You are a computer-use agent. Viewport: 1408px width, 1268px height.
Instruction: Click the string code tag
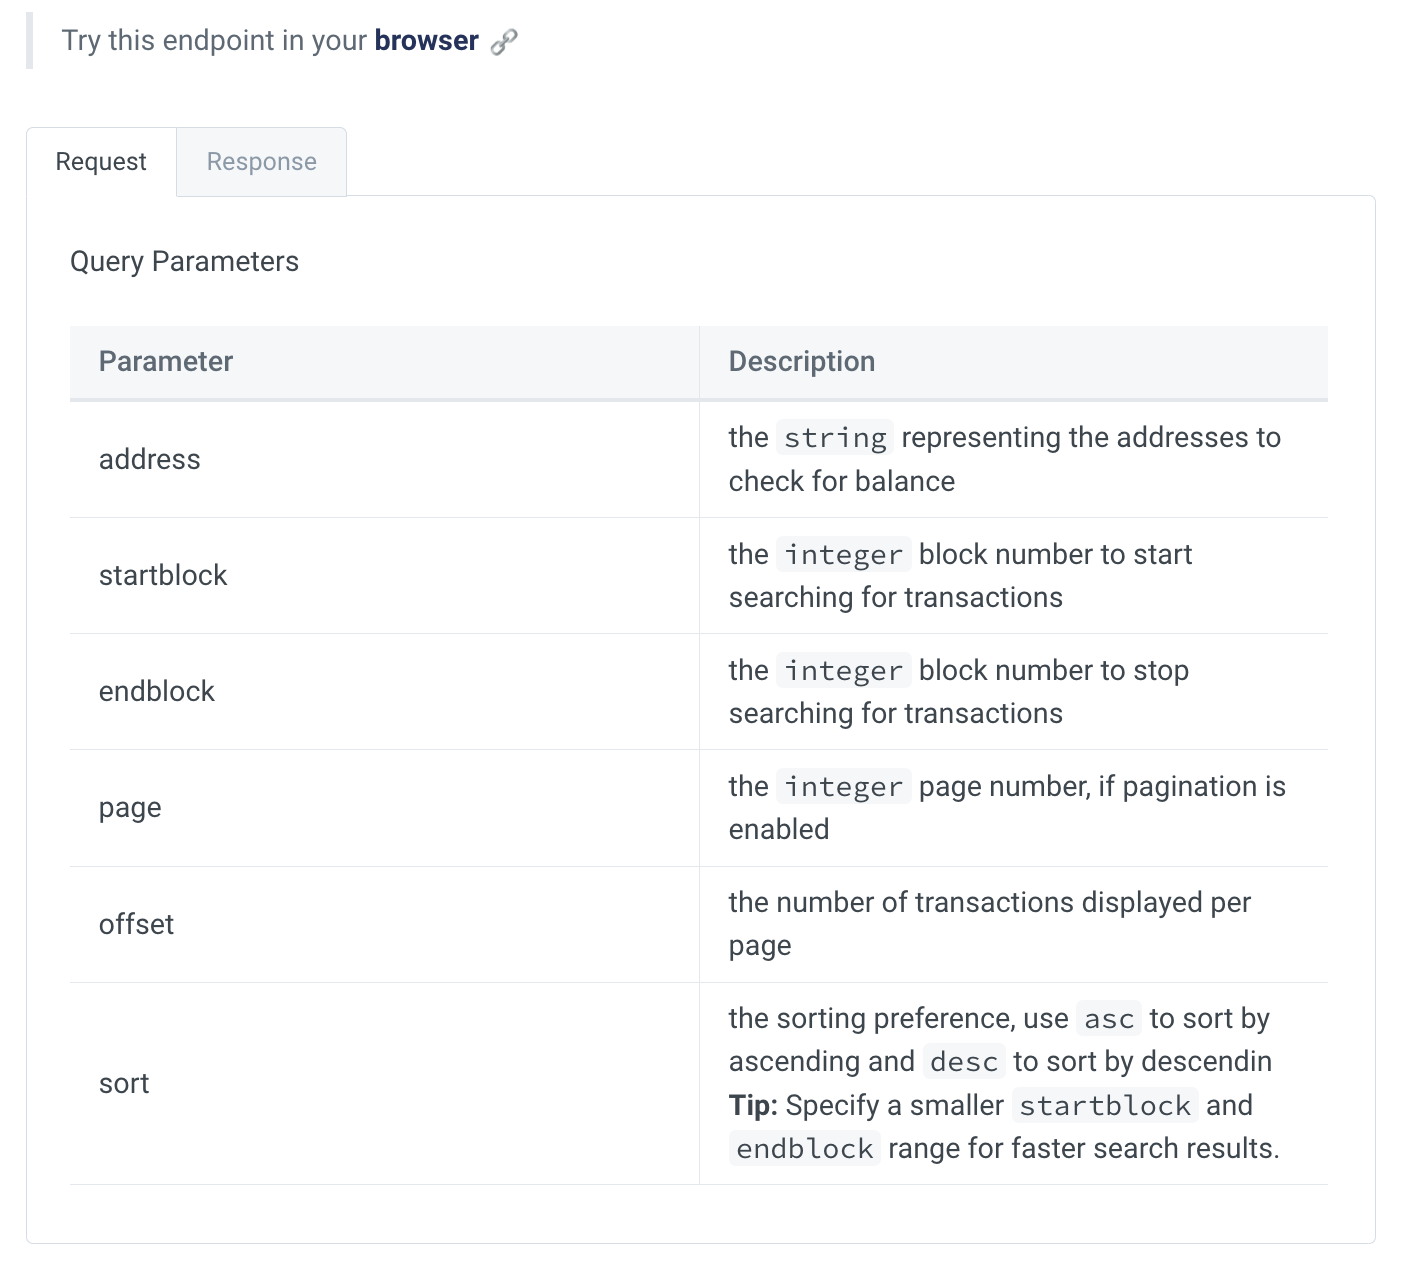pyautogui.click(x=835, y=438)
